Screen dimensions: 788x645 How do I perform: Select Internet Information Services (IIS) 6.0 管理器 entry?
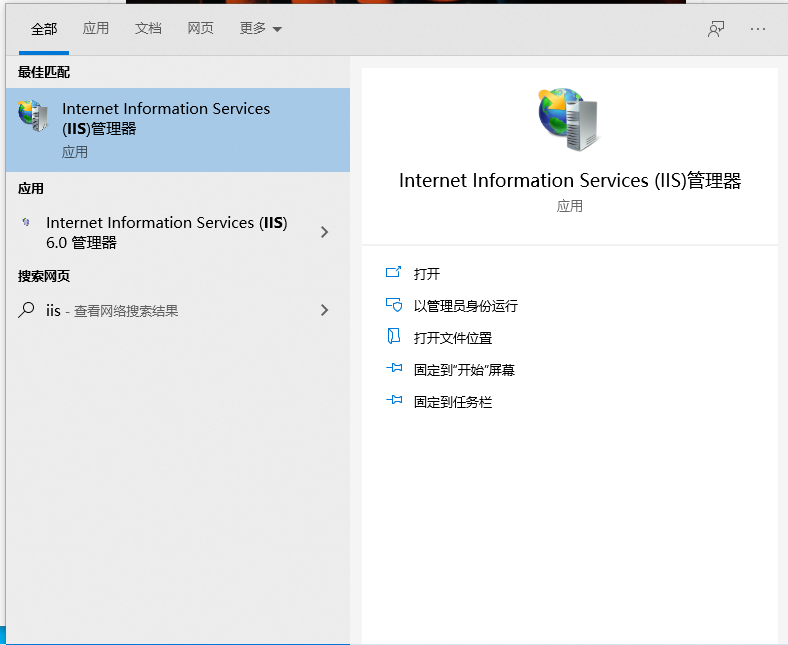pos(178,232)
